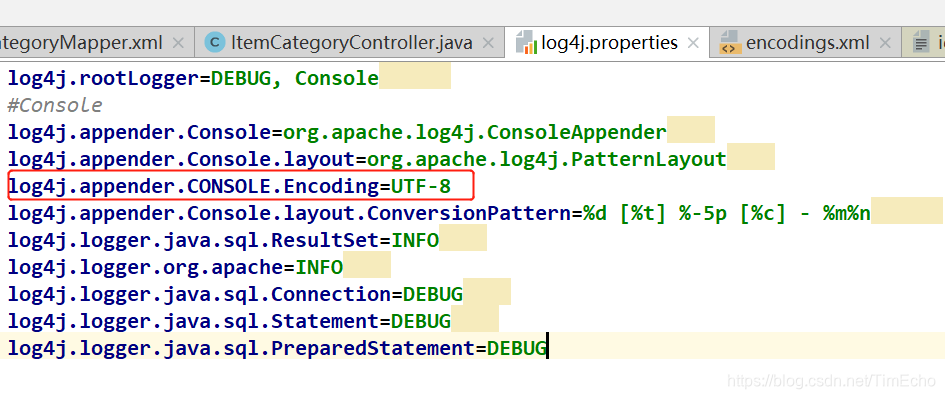Click the UTF-8 encoding value
The height and width of the screenshot is (399, 945).
(x=421, y=186)
